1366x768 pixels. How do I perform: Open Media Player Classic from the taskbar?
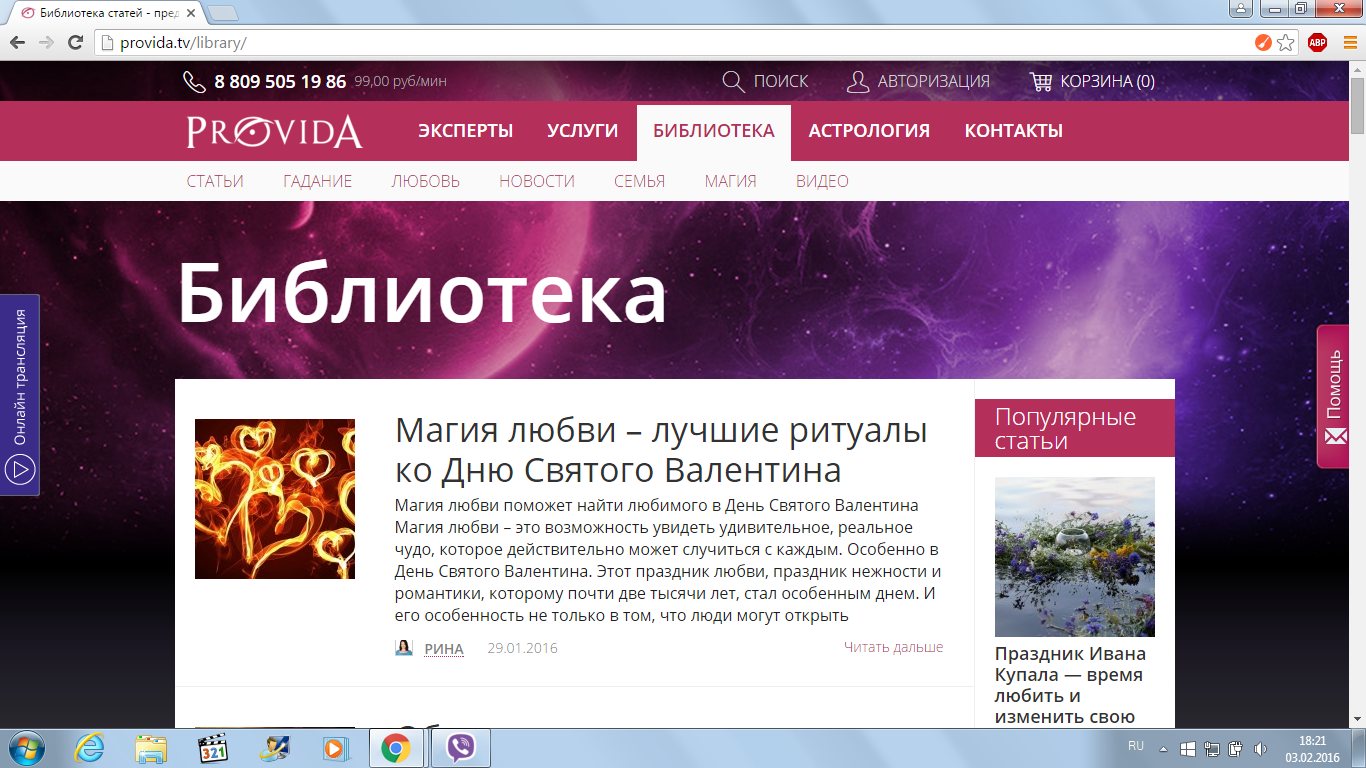pyautogui.click(x=213, y=748)
